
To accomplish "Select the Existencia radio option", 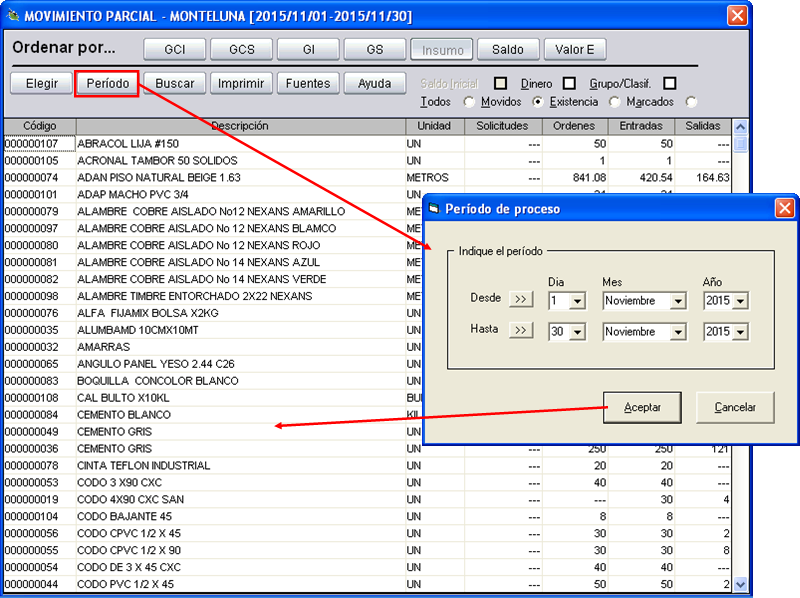I will (x=614, y=102).
